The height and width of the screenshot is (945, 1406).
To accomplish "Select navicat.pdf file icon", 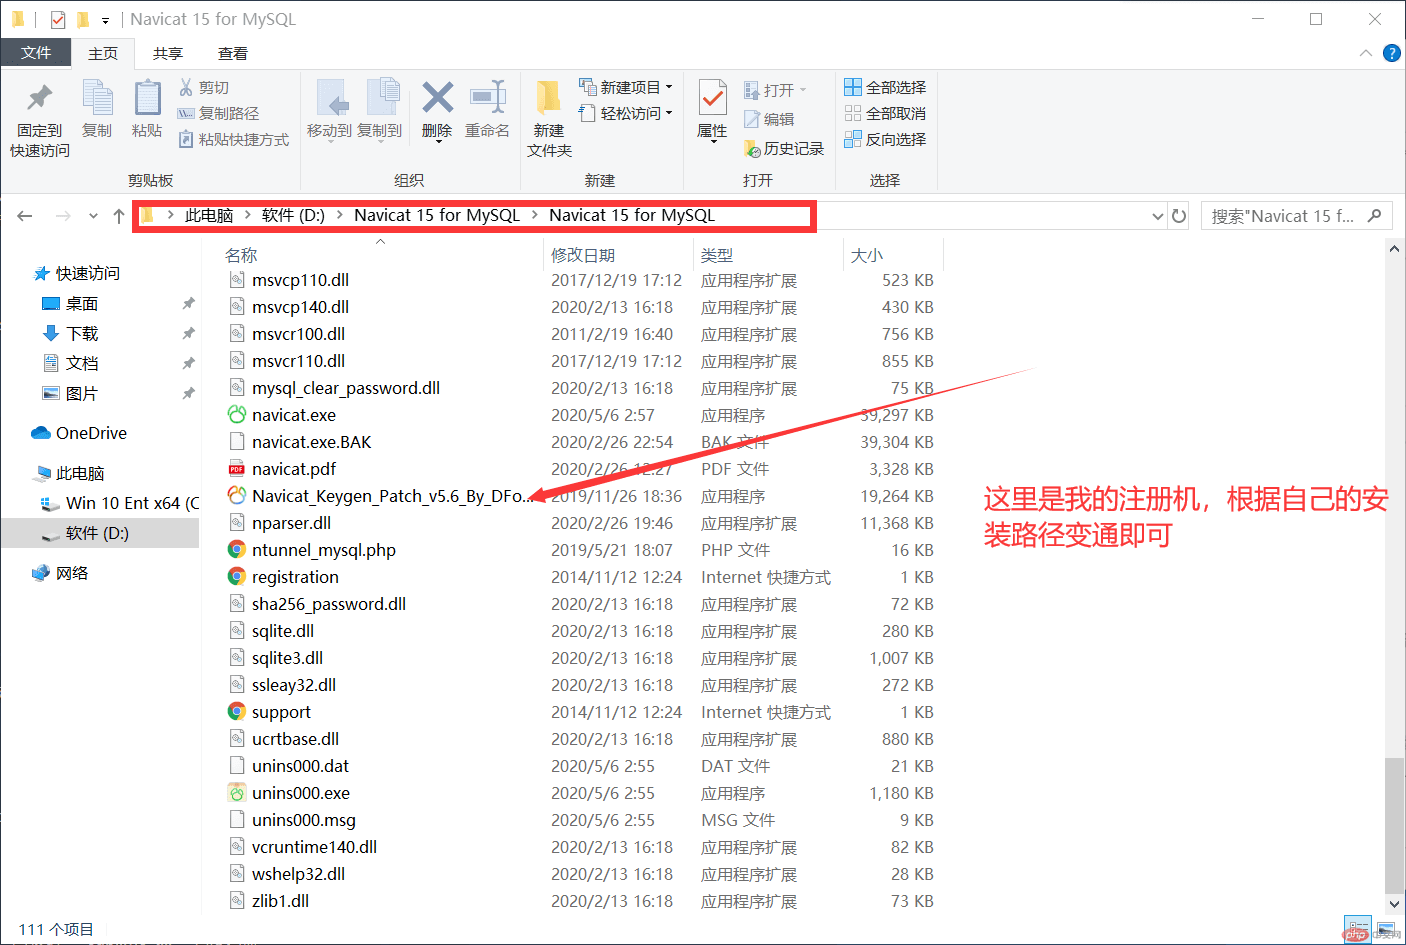I will [237, 469].
